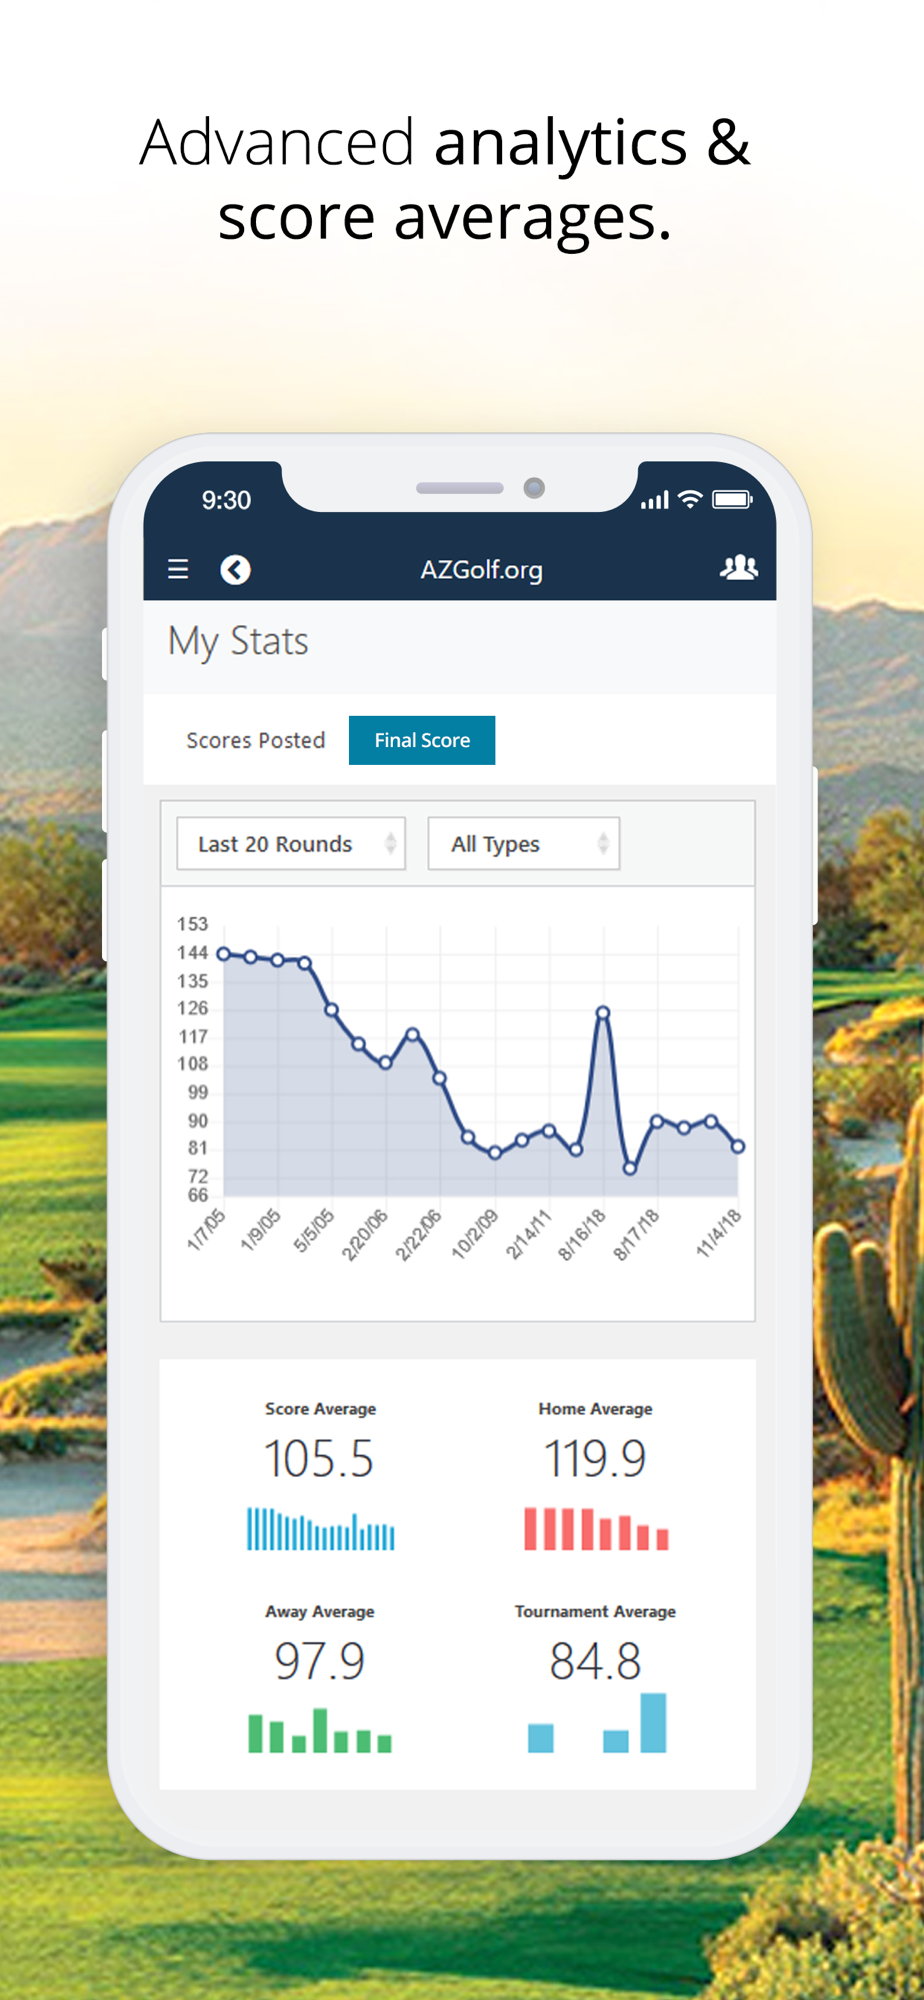Select the last 11/4/18 data point

pyautogui.click(x=738, y=1147)
